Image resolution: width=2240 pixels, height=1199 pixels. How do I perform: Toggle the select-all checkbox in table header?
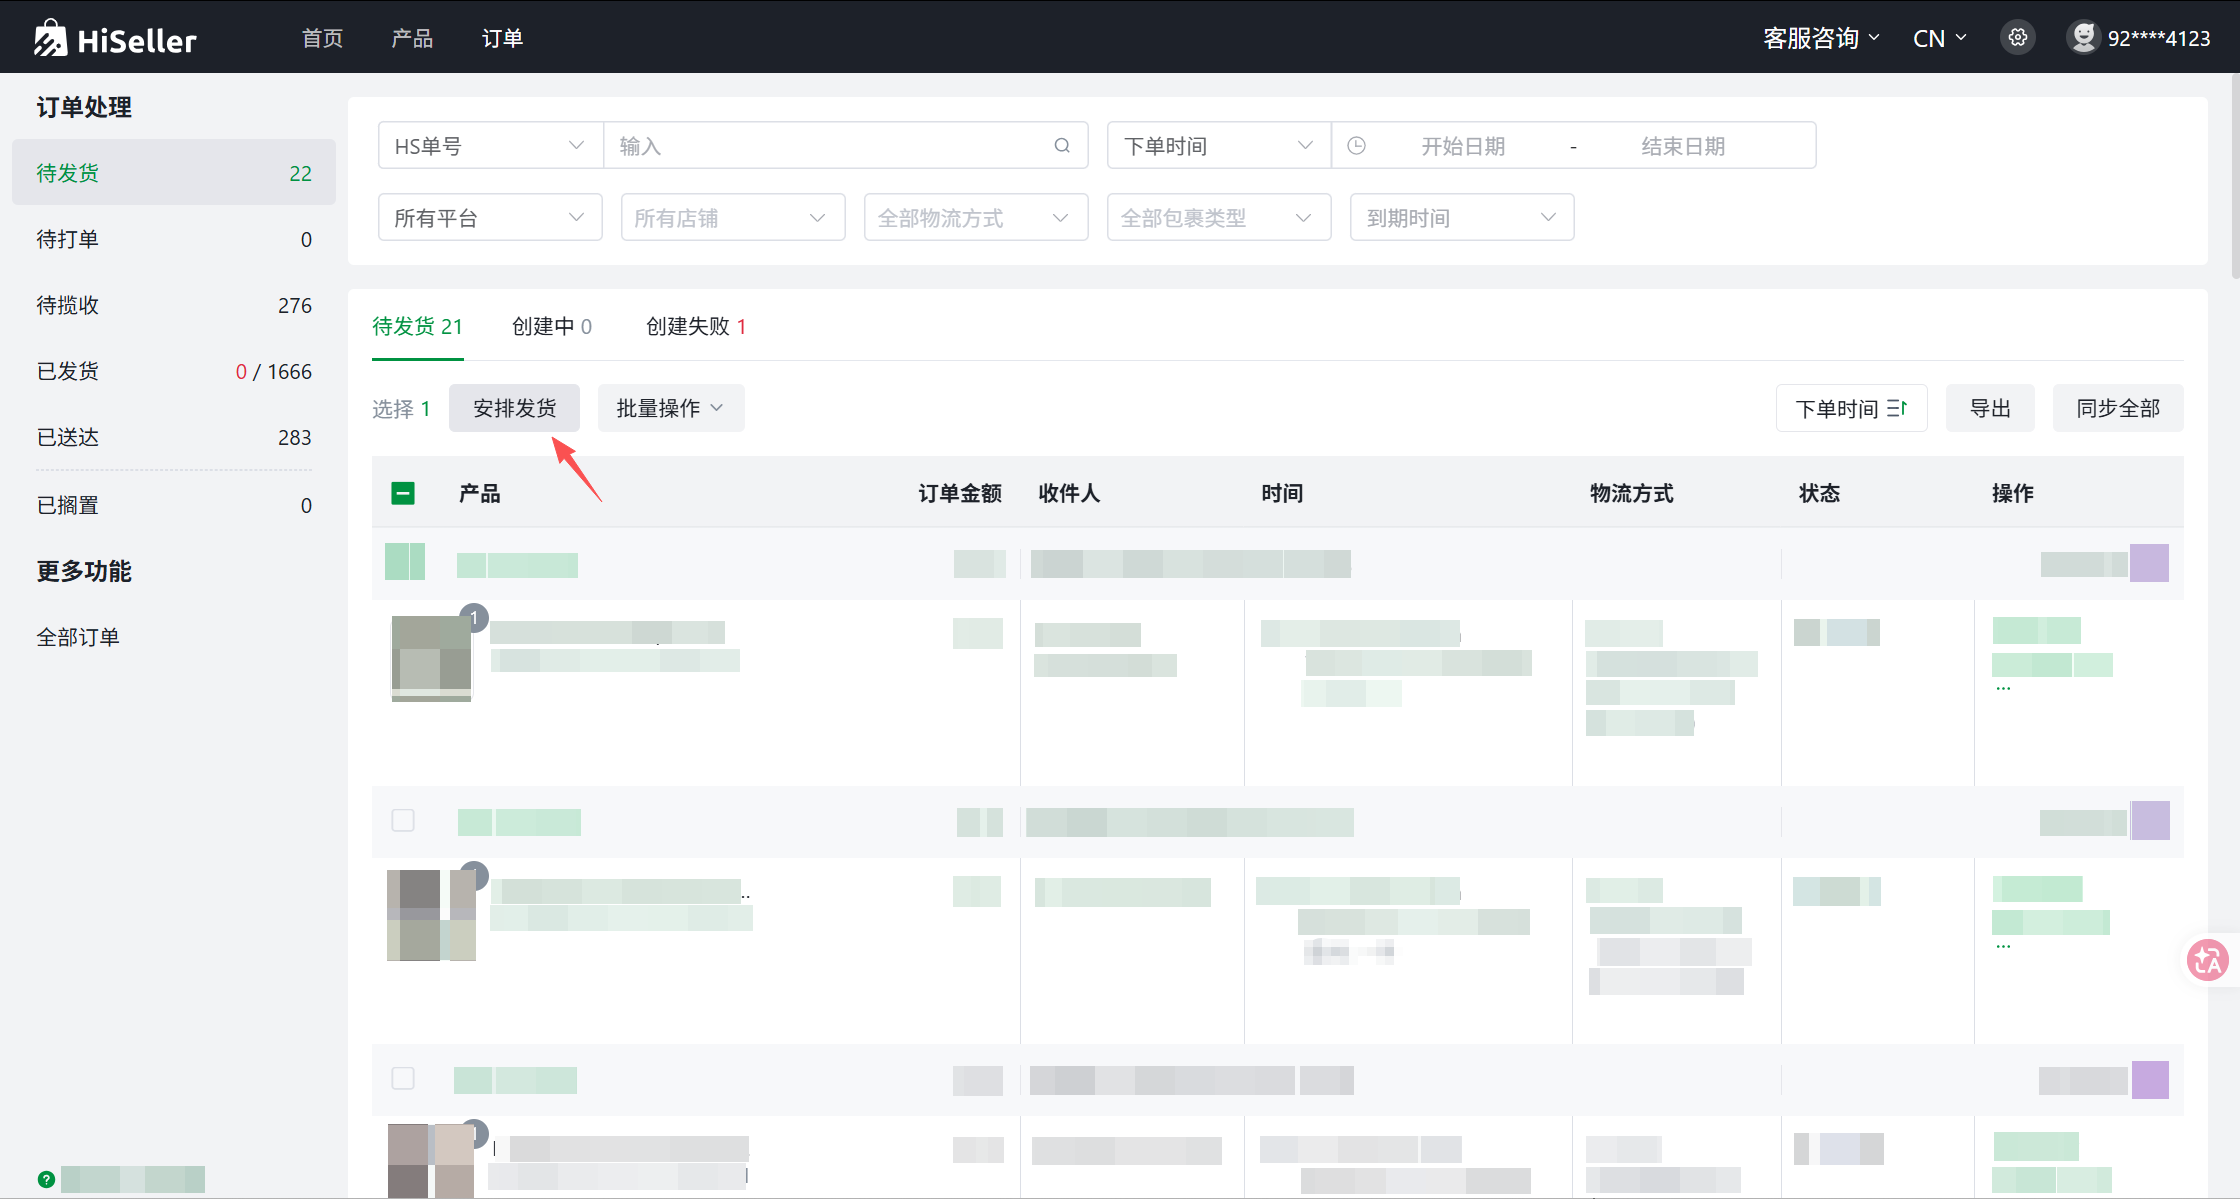[403, 493]
